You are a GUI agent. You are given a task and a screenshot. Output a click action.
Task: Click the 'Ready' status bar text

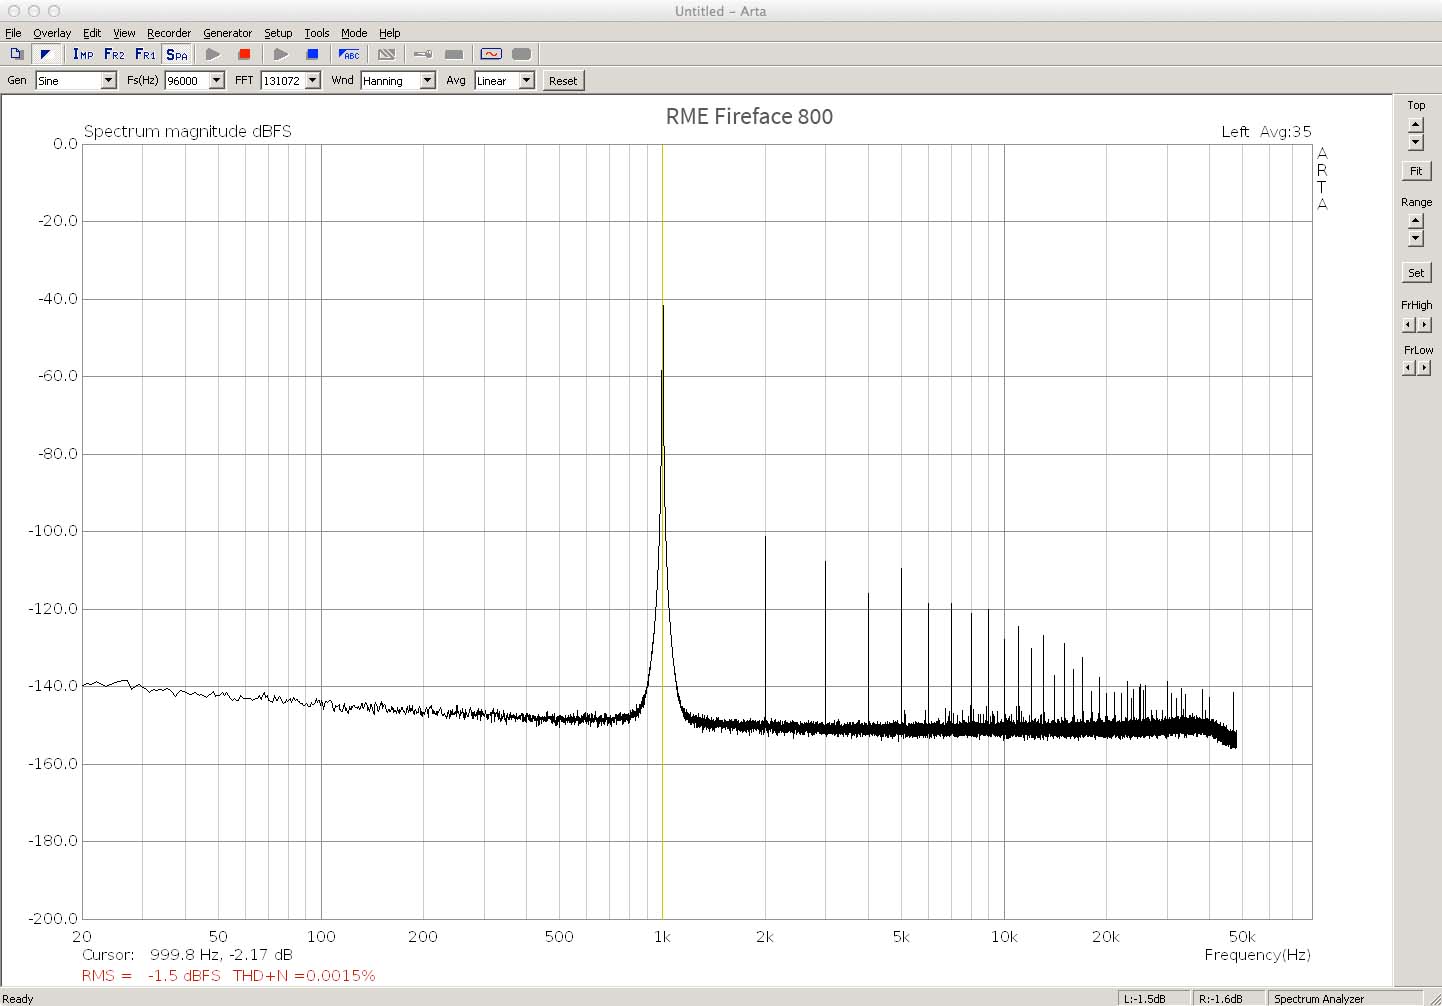pos(18,998)
